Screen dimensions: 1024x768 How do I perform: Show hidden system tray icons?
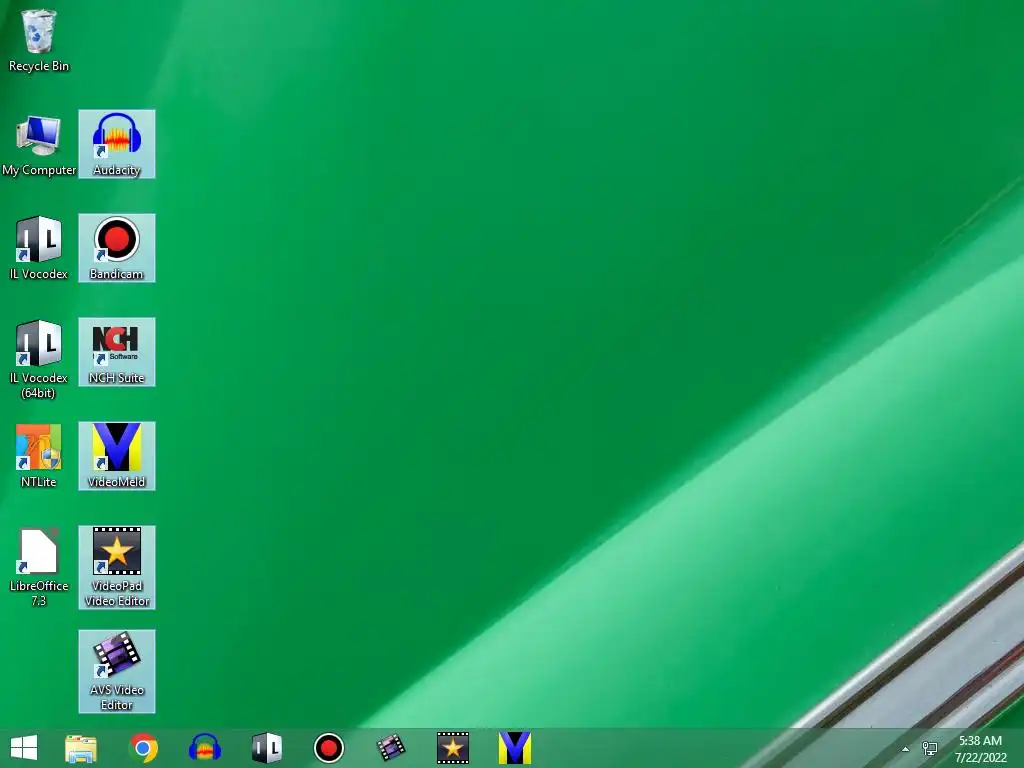(905, 749)
